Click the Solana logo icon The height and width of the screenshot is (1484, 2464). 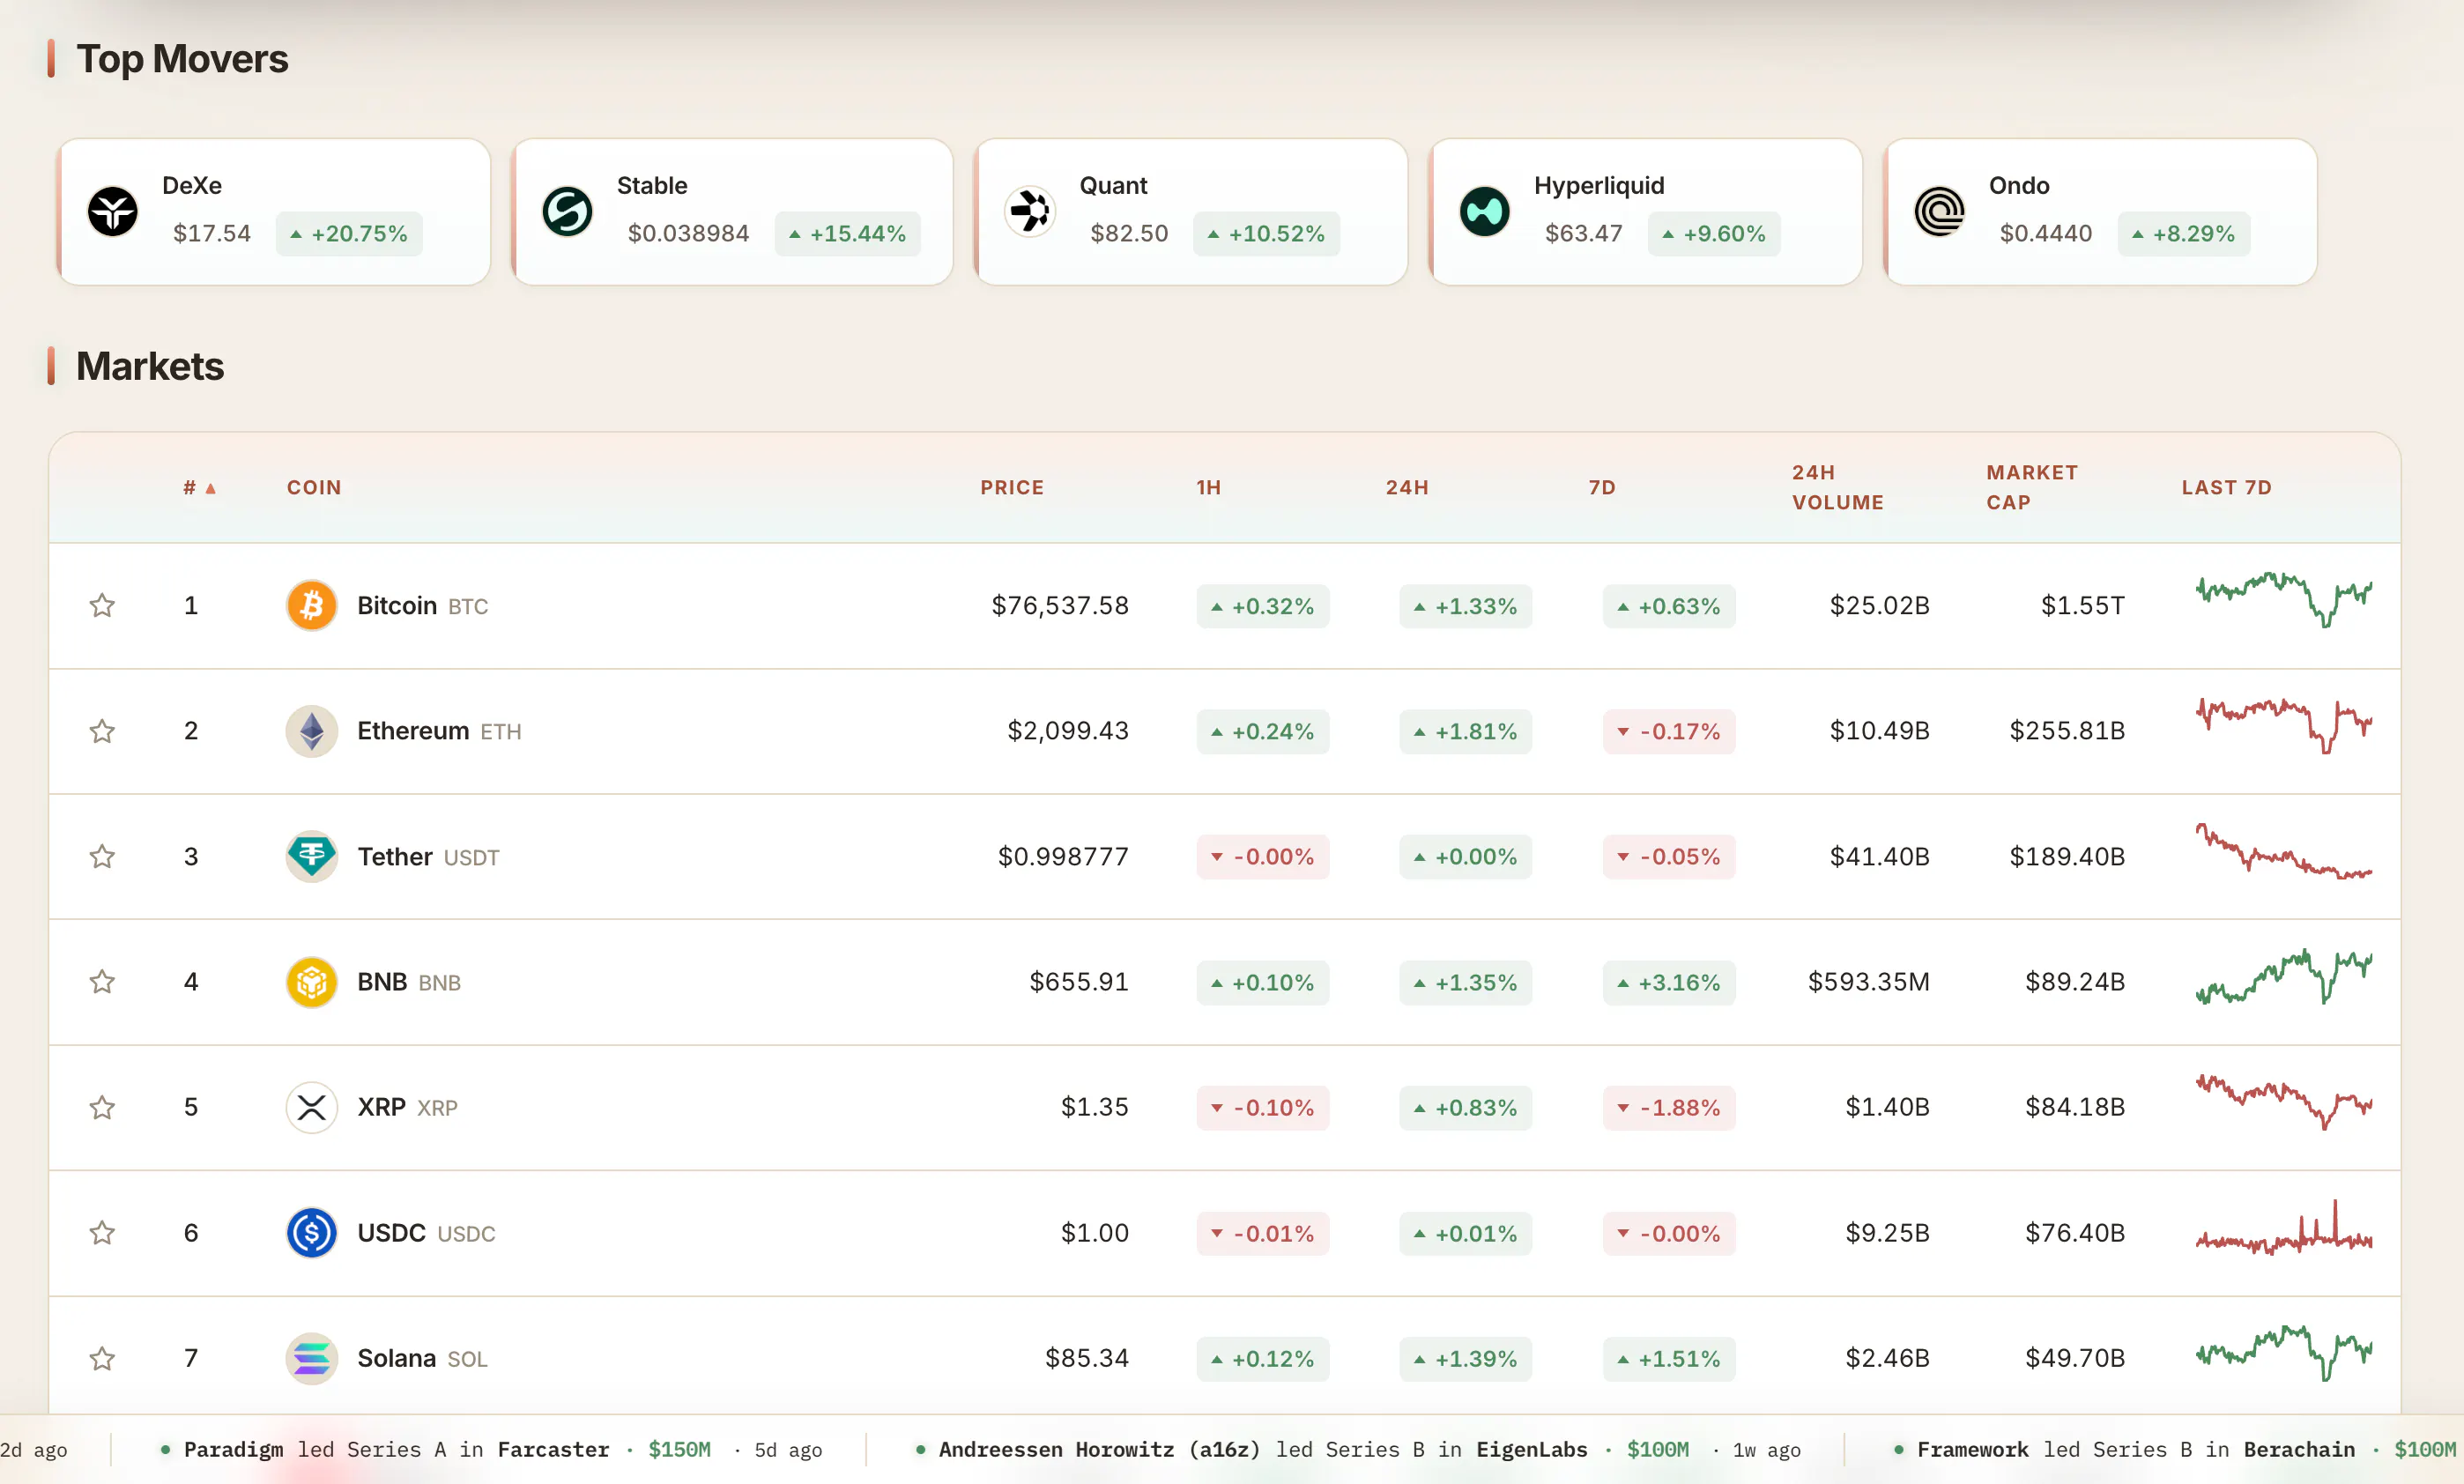[x=312, y=1358]
